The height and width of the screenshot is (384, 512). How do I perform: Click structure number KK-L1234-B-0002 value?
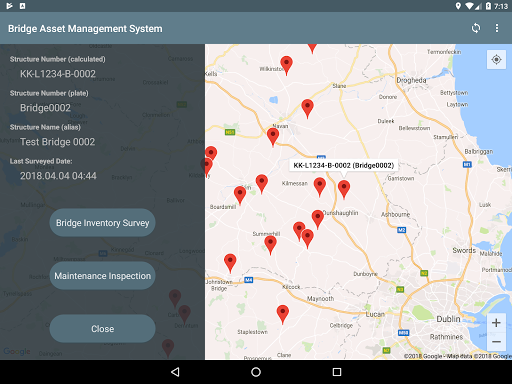pos(58,74)
